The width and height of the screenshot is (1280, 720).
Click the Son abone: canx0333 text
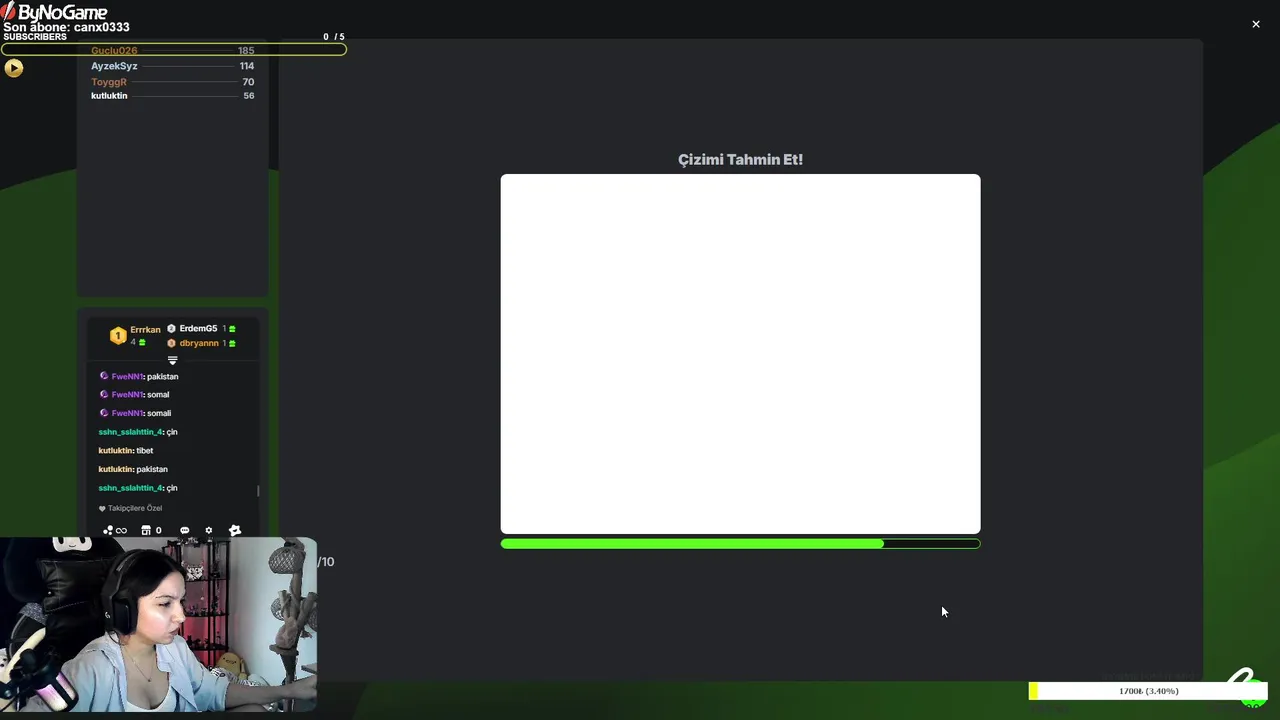point(66,27)
